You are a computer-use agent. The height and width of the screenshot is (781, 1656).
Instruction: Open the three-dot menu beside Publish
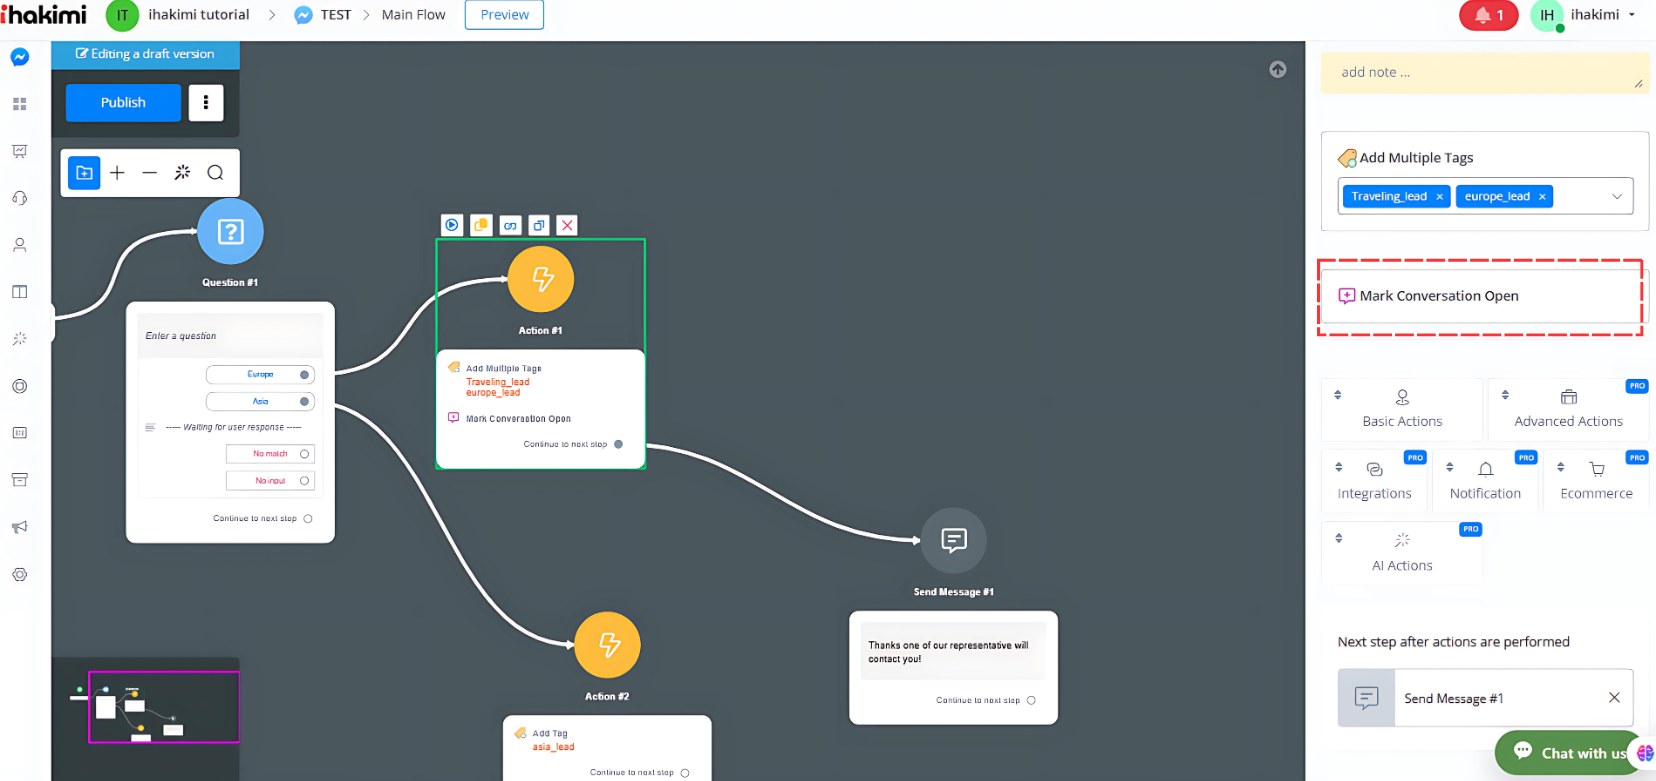(206, 103)
